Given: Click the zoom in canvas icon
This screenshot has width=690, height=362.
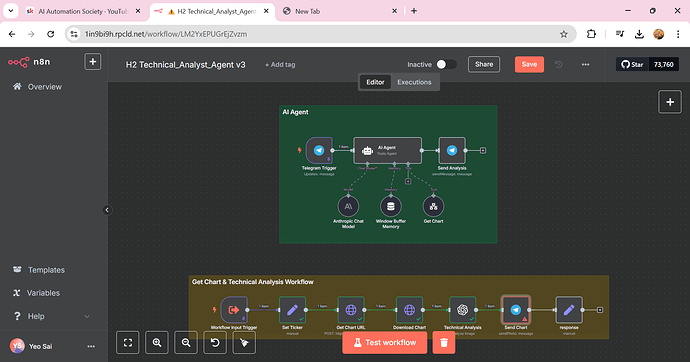Looking at the screenshot, I should tap(157, 343).
